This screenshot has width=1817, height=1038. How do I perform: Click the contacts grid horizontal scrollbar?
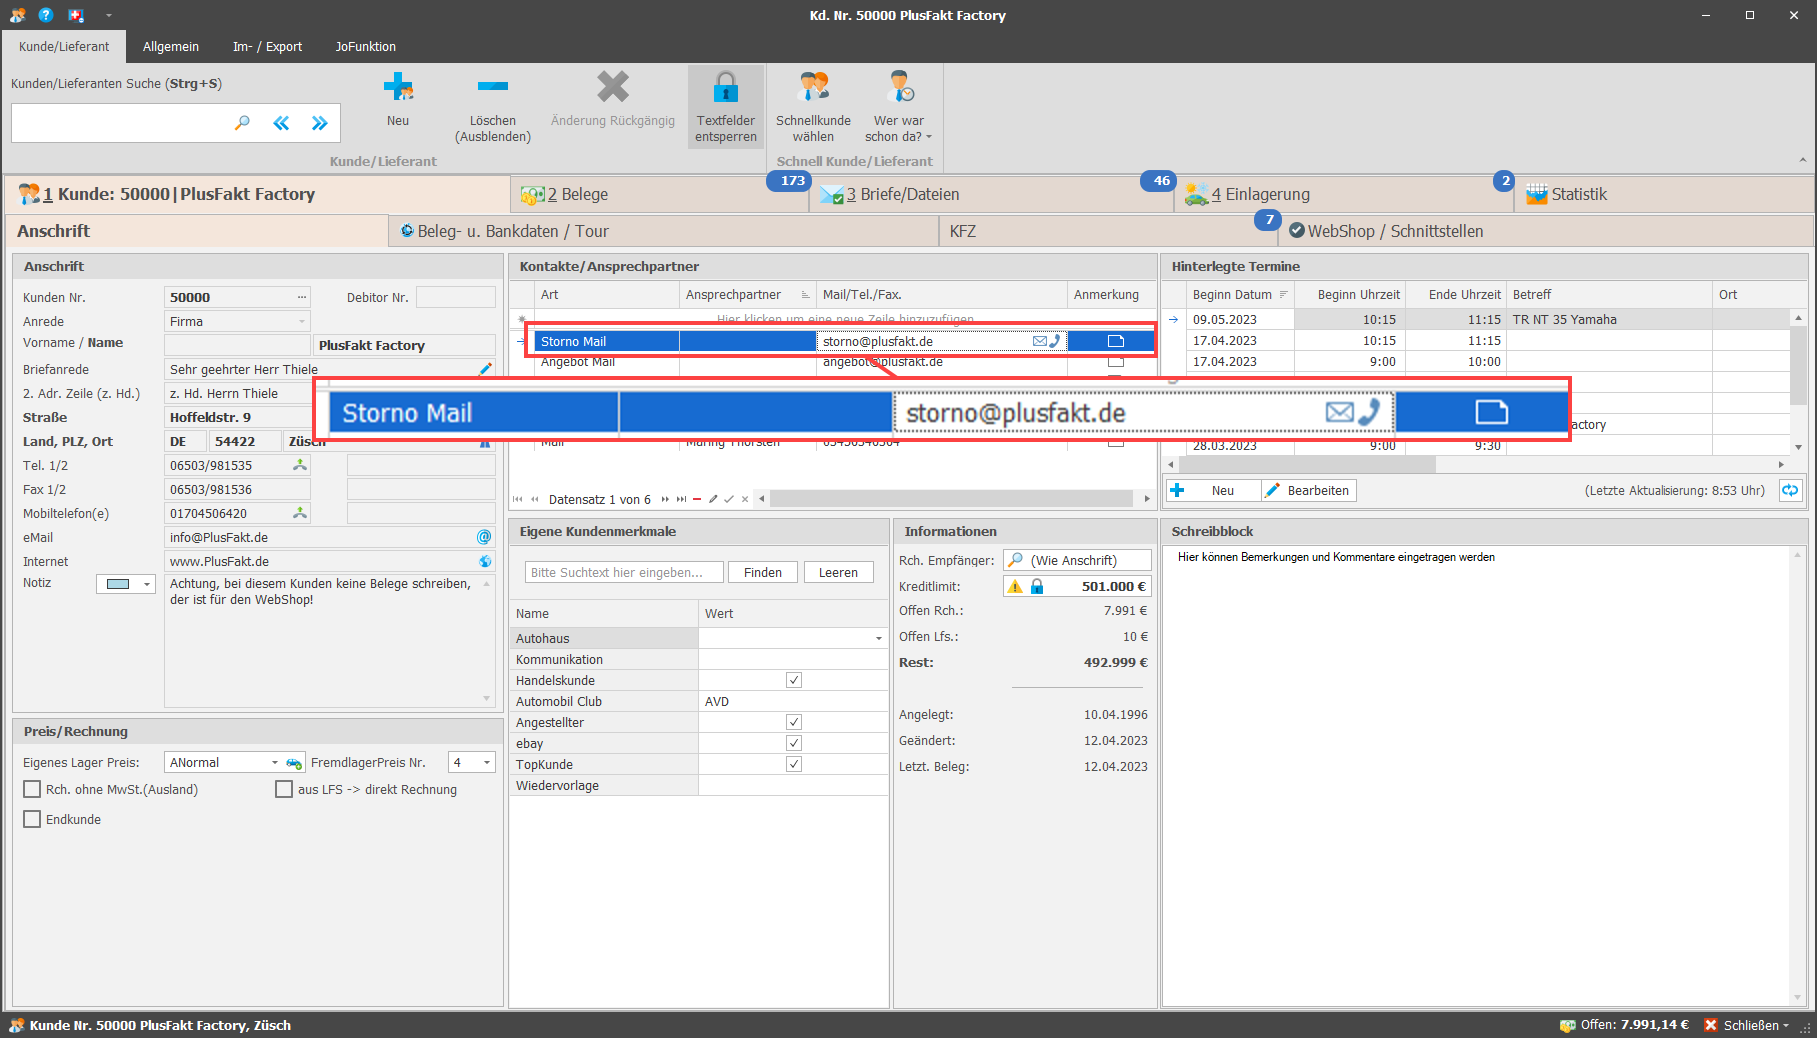tap(952, 499)
